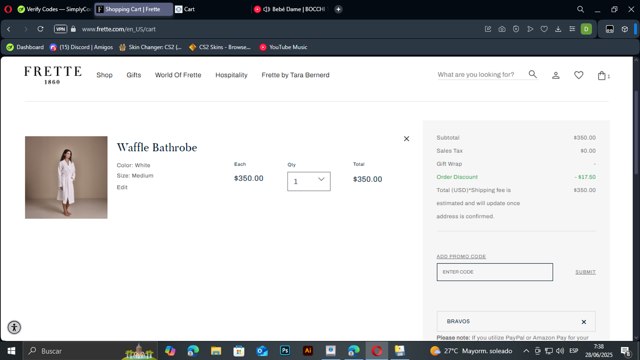Open Discord Amigos bookmark

pos(81,47)
